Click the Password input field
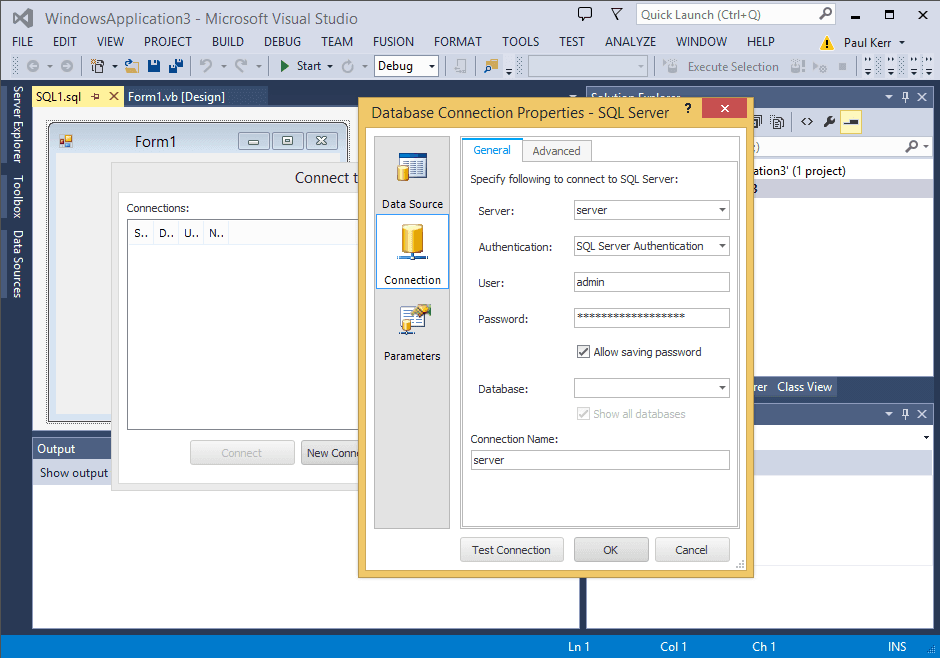This screenshot has height=658, width=940. click(x=652, y=318)
